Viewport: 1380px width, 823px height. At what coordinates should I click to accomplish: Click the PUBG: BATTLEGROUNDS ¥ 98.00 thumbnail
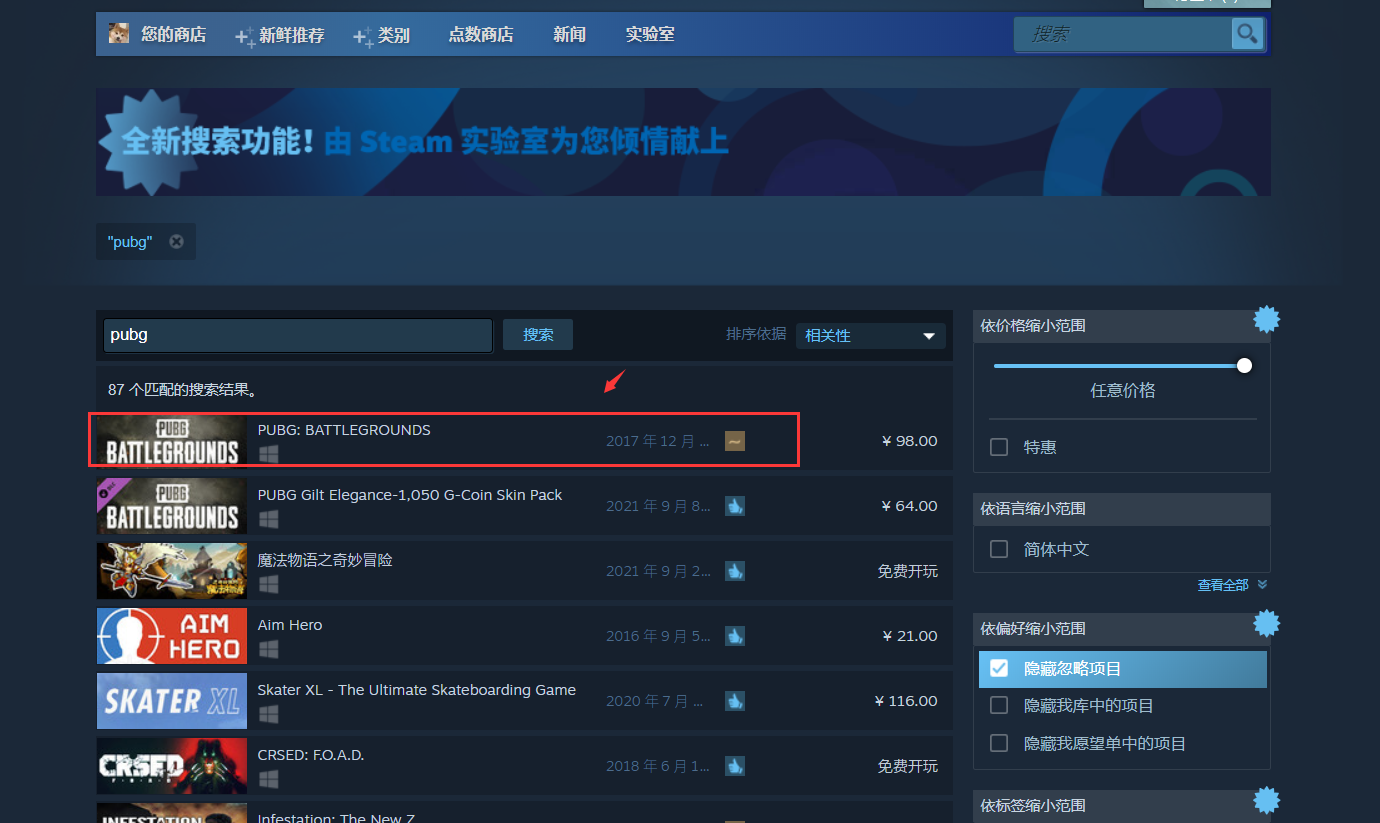click(172, 441)
